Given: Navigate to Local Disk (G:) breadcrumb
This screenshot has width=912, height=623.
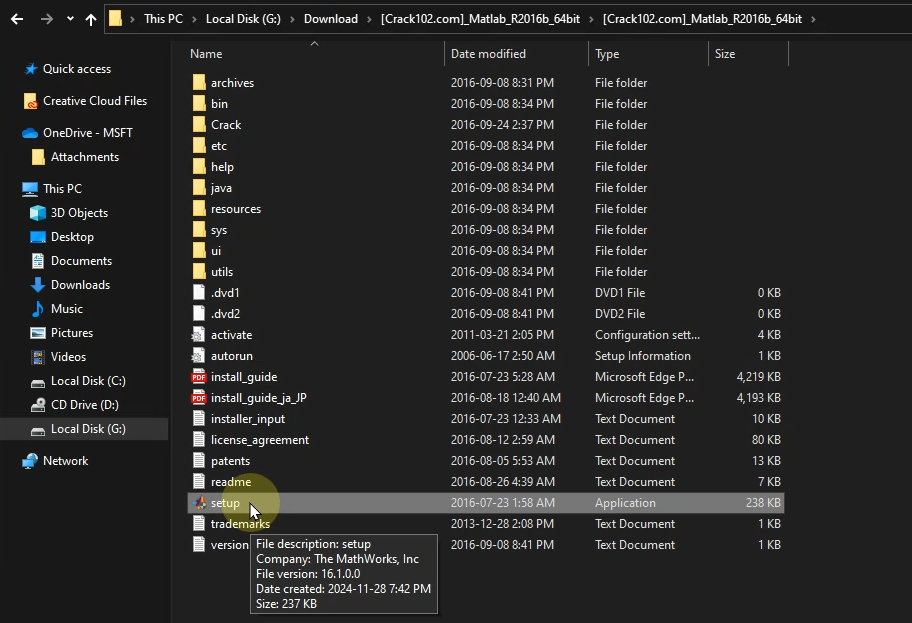Looking at the screenshot, I should click(x=249, y=19).
